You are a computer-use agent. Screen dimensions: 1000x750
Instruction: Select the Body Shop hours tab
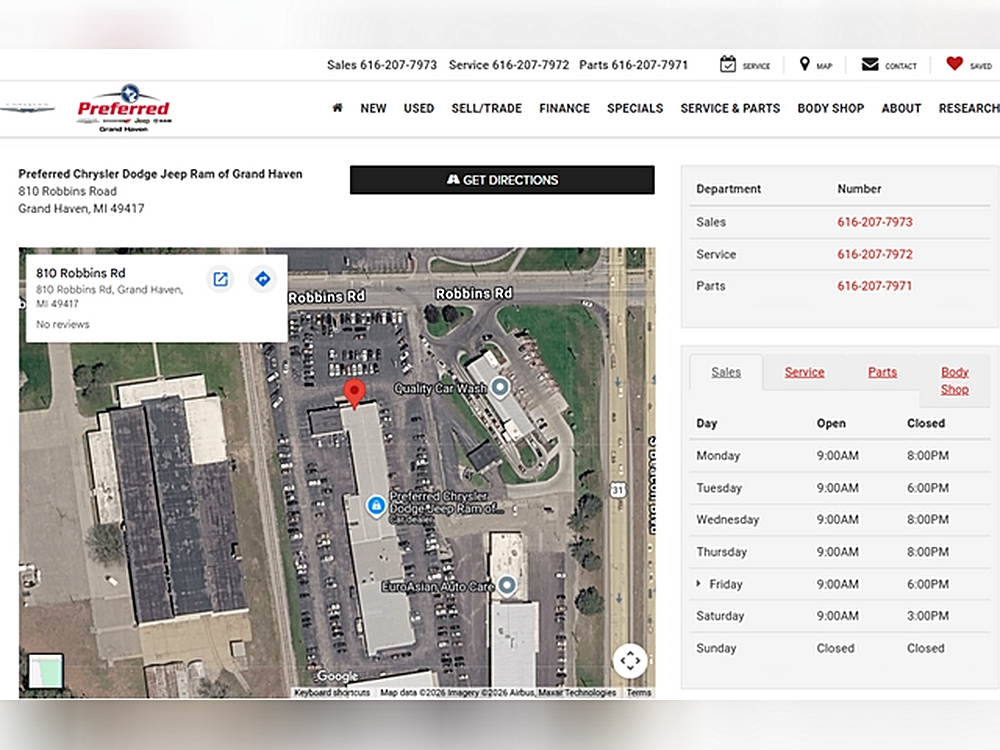click(954, 381)
